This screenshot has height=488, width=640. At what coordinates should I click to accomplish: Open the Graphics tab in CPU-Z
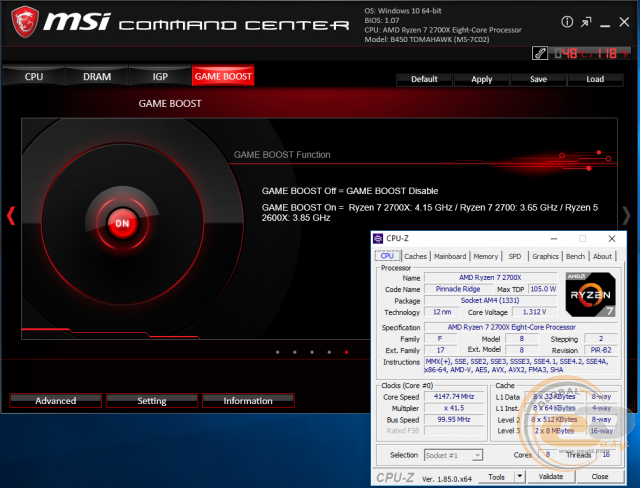click(x=545, y=256)
